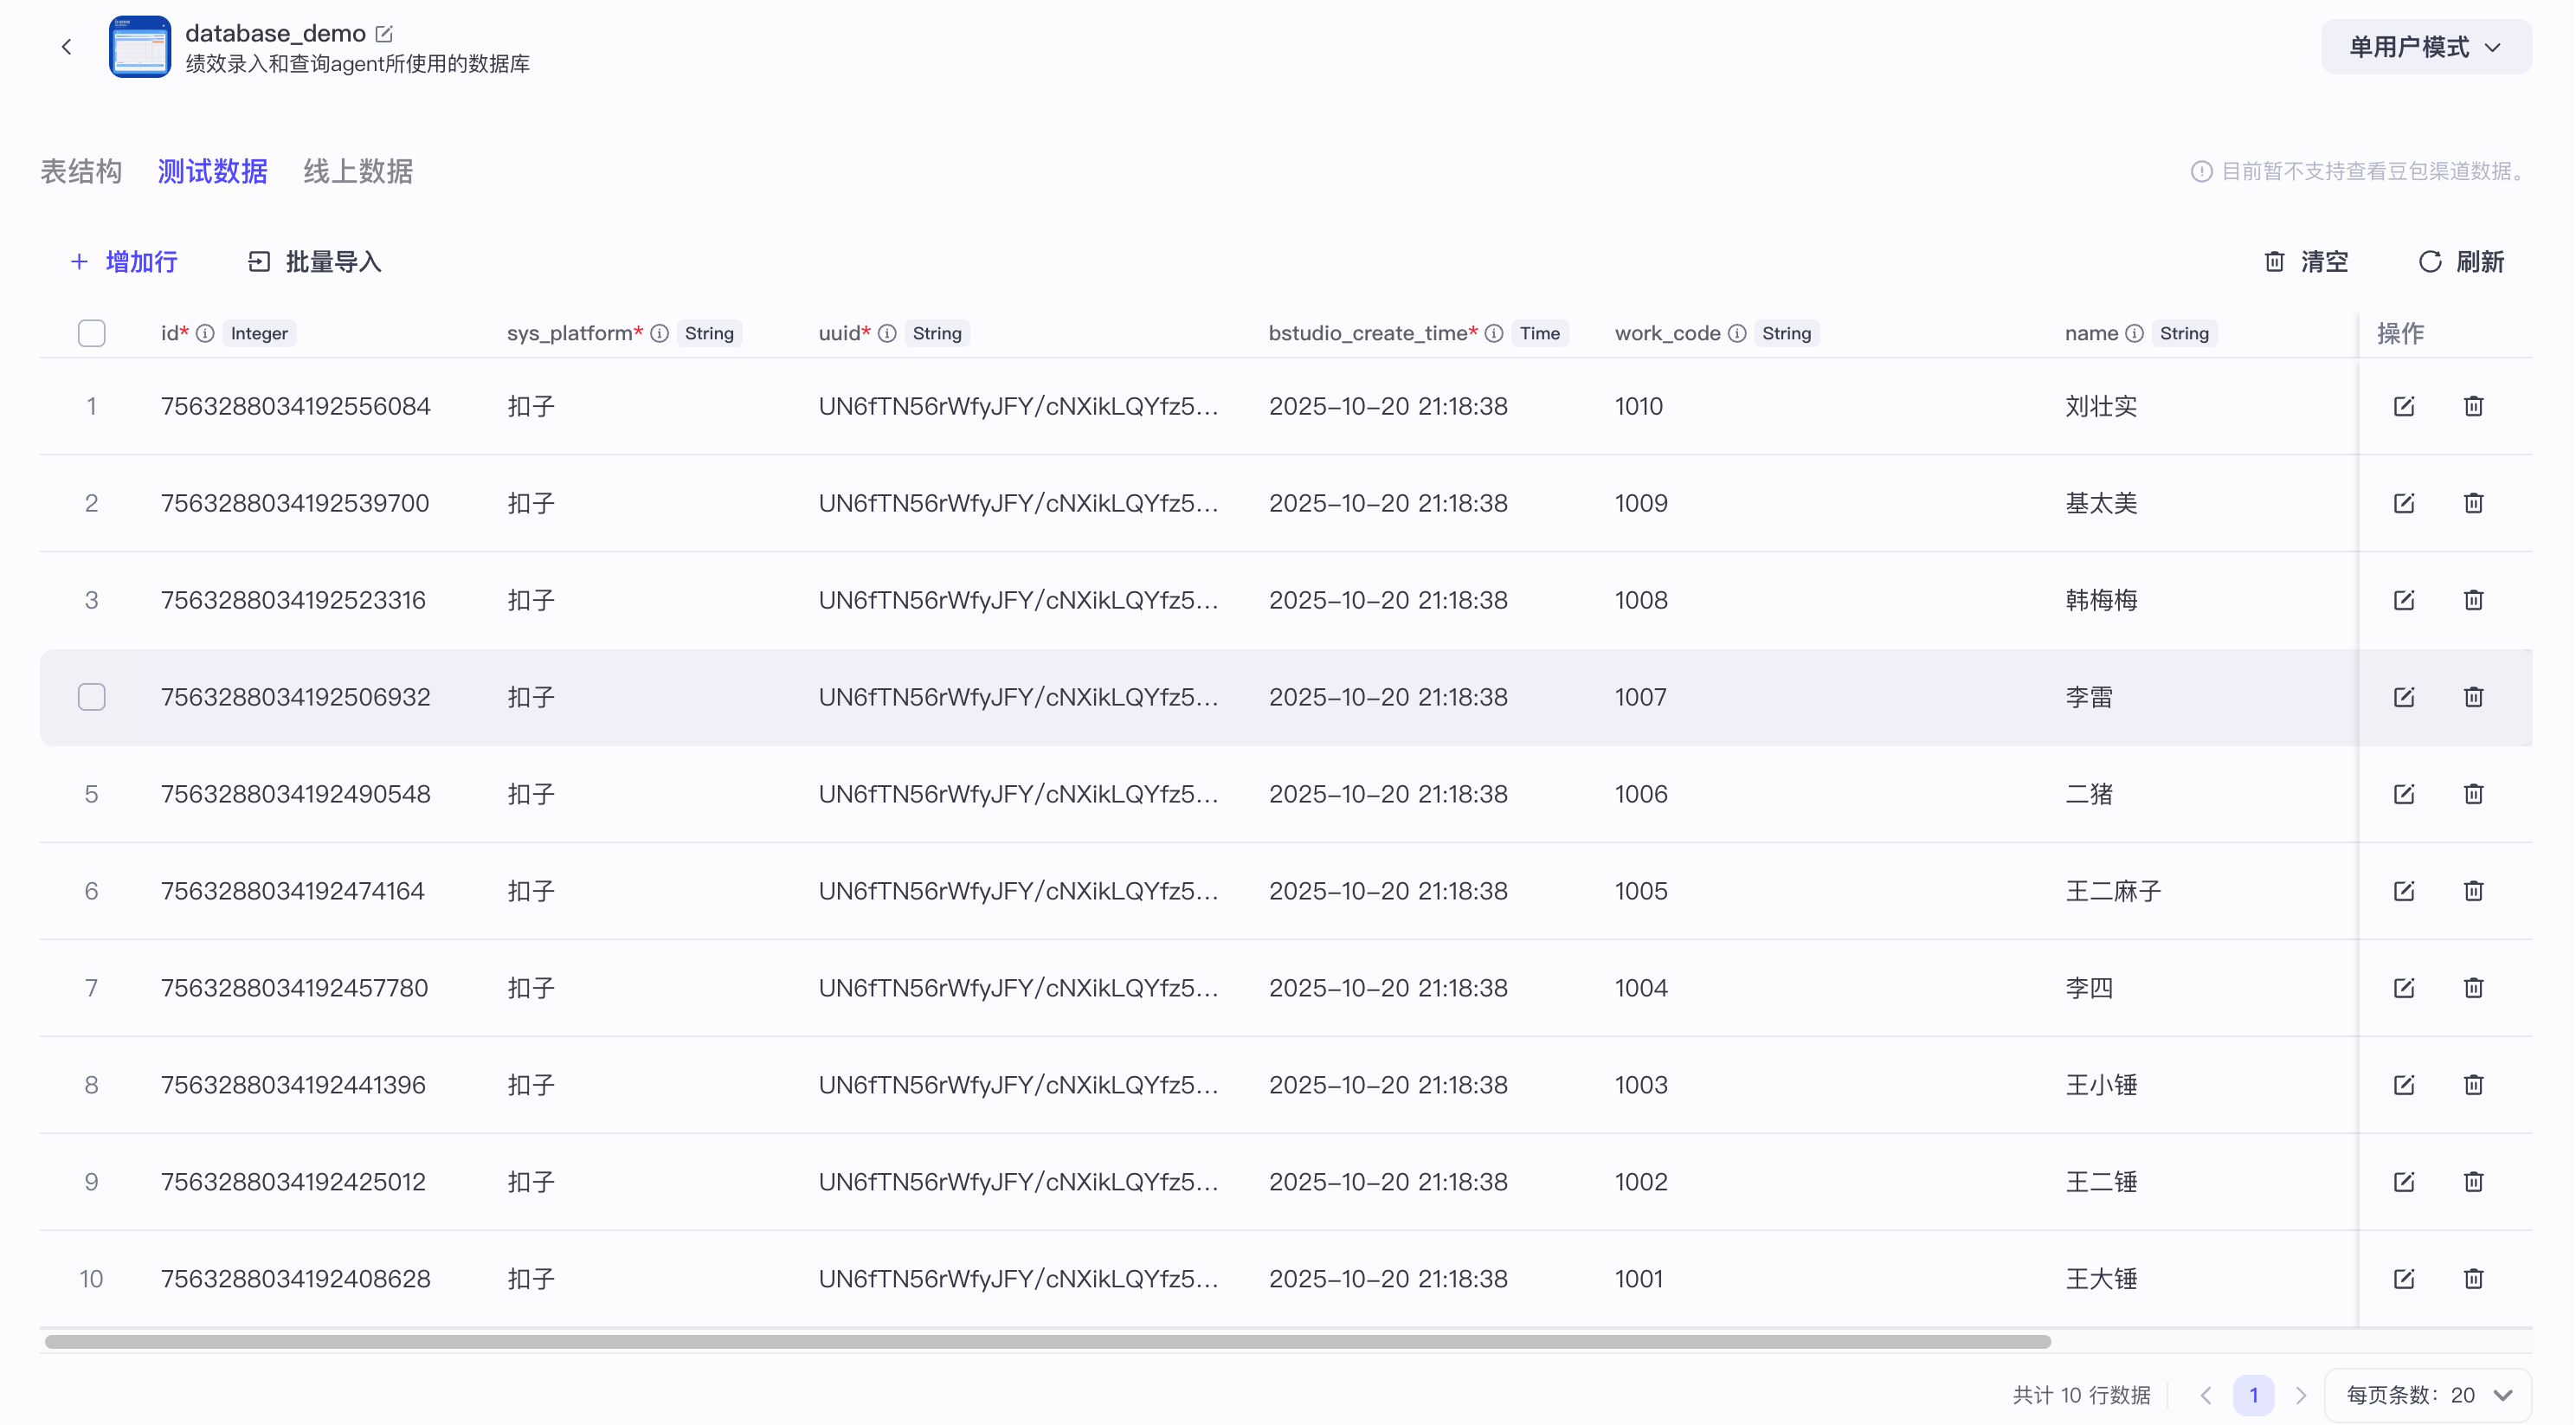Check the checkbox on 李雷 row
This screenshot has height=1425, width=2576.
pos(91,697)
